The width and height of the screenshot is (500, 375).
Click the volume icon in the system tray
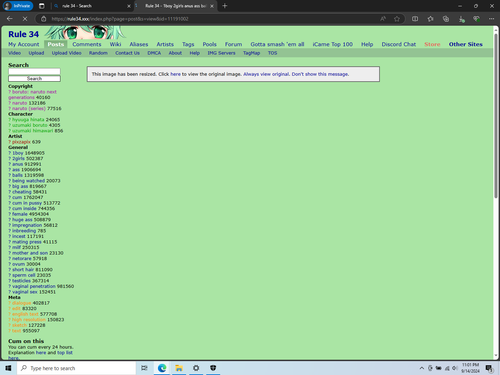click(x=455, y=368)
